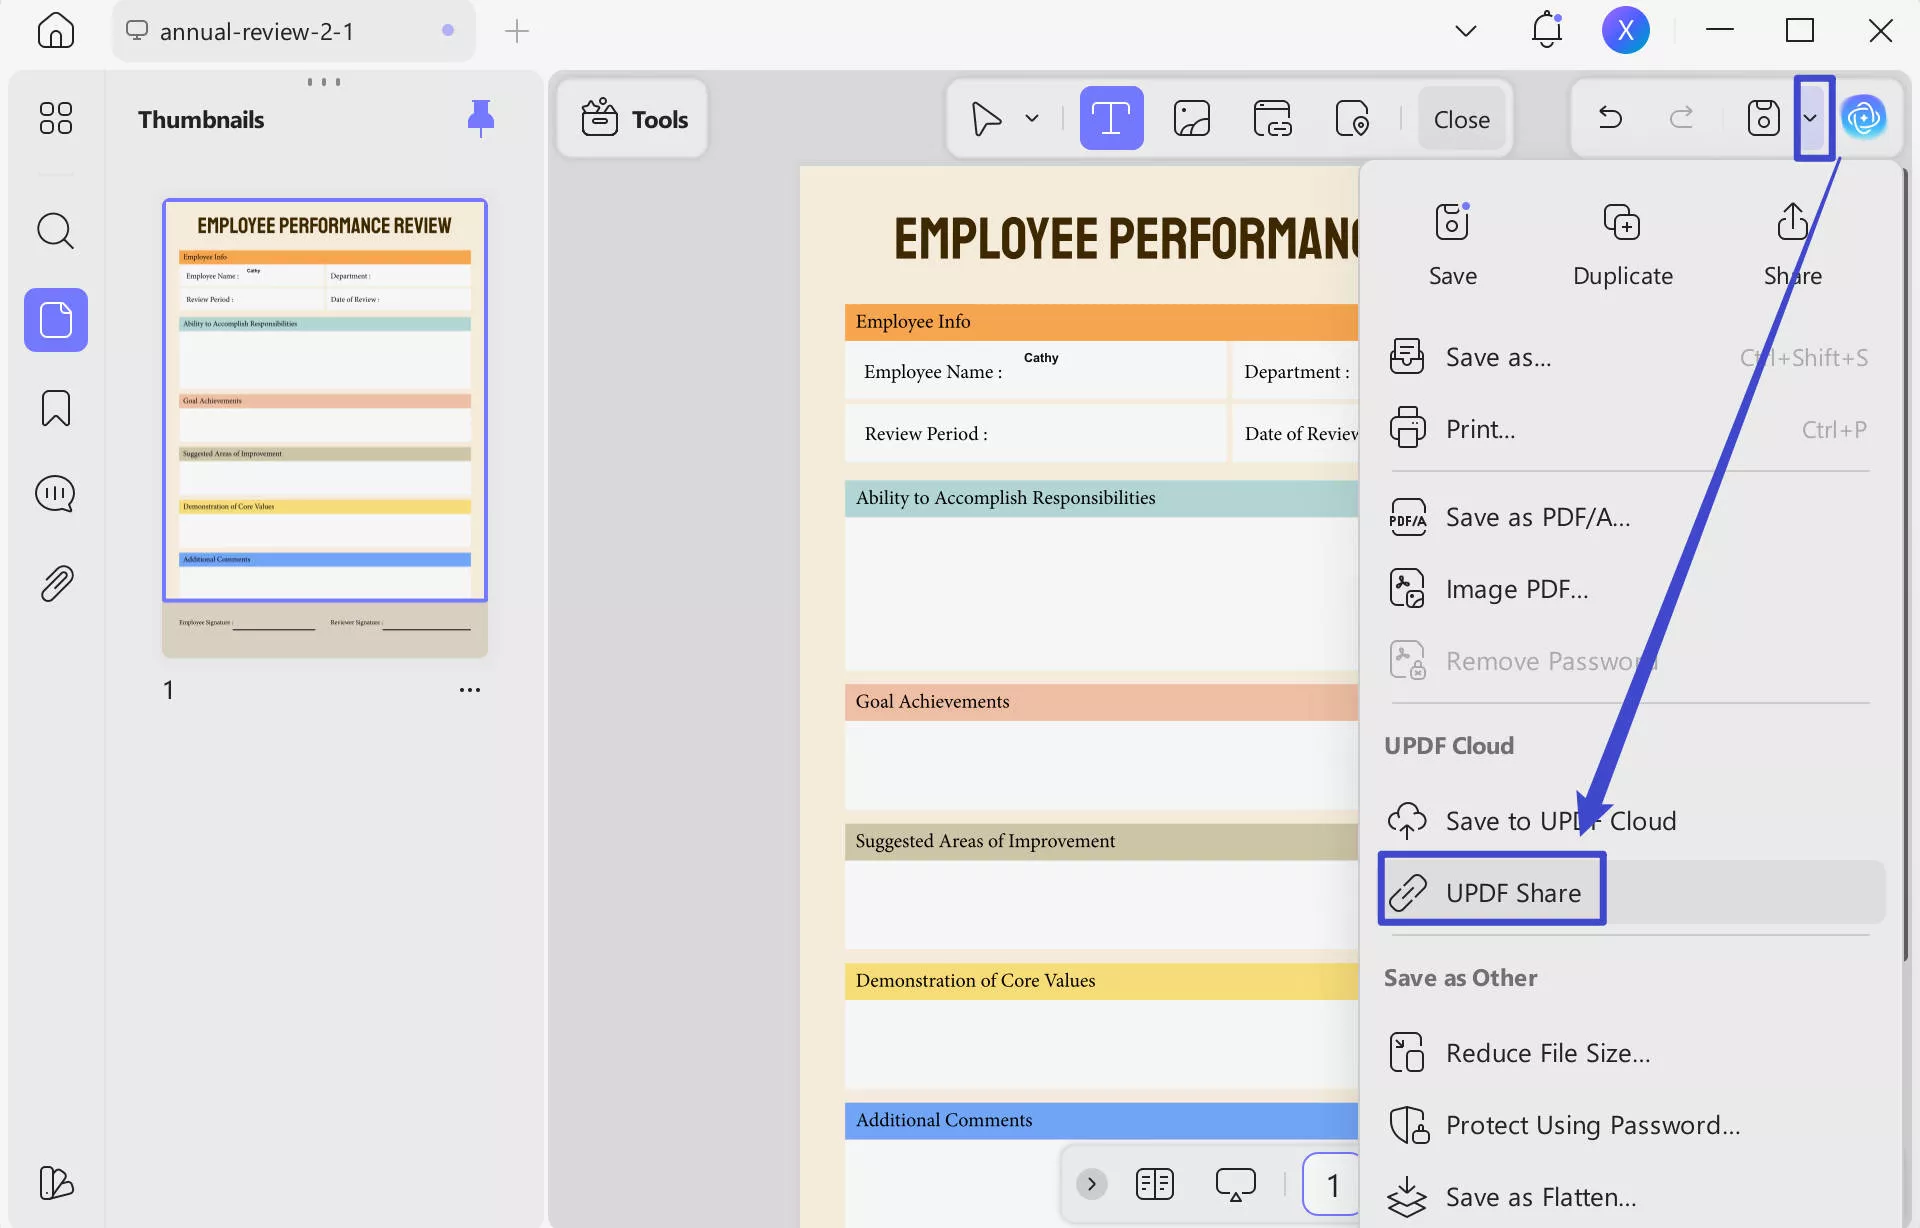Screen dimensions: 1920x1228
Task: Click the UPDF AI assistant icon
Action: [1864, 119]
